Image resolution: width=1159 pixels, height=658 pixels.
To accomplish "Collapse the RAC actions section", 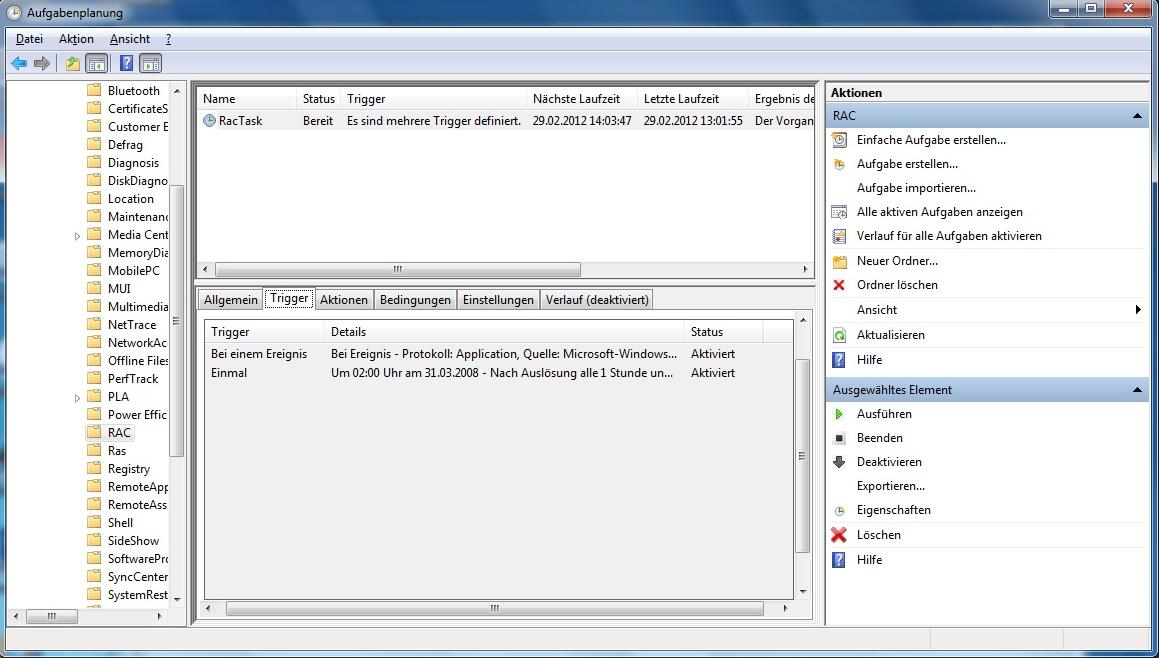I will [x=1137, y=116].
